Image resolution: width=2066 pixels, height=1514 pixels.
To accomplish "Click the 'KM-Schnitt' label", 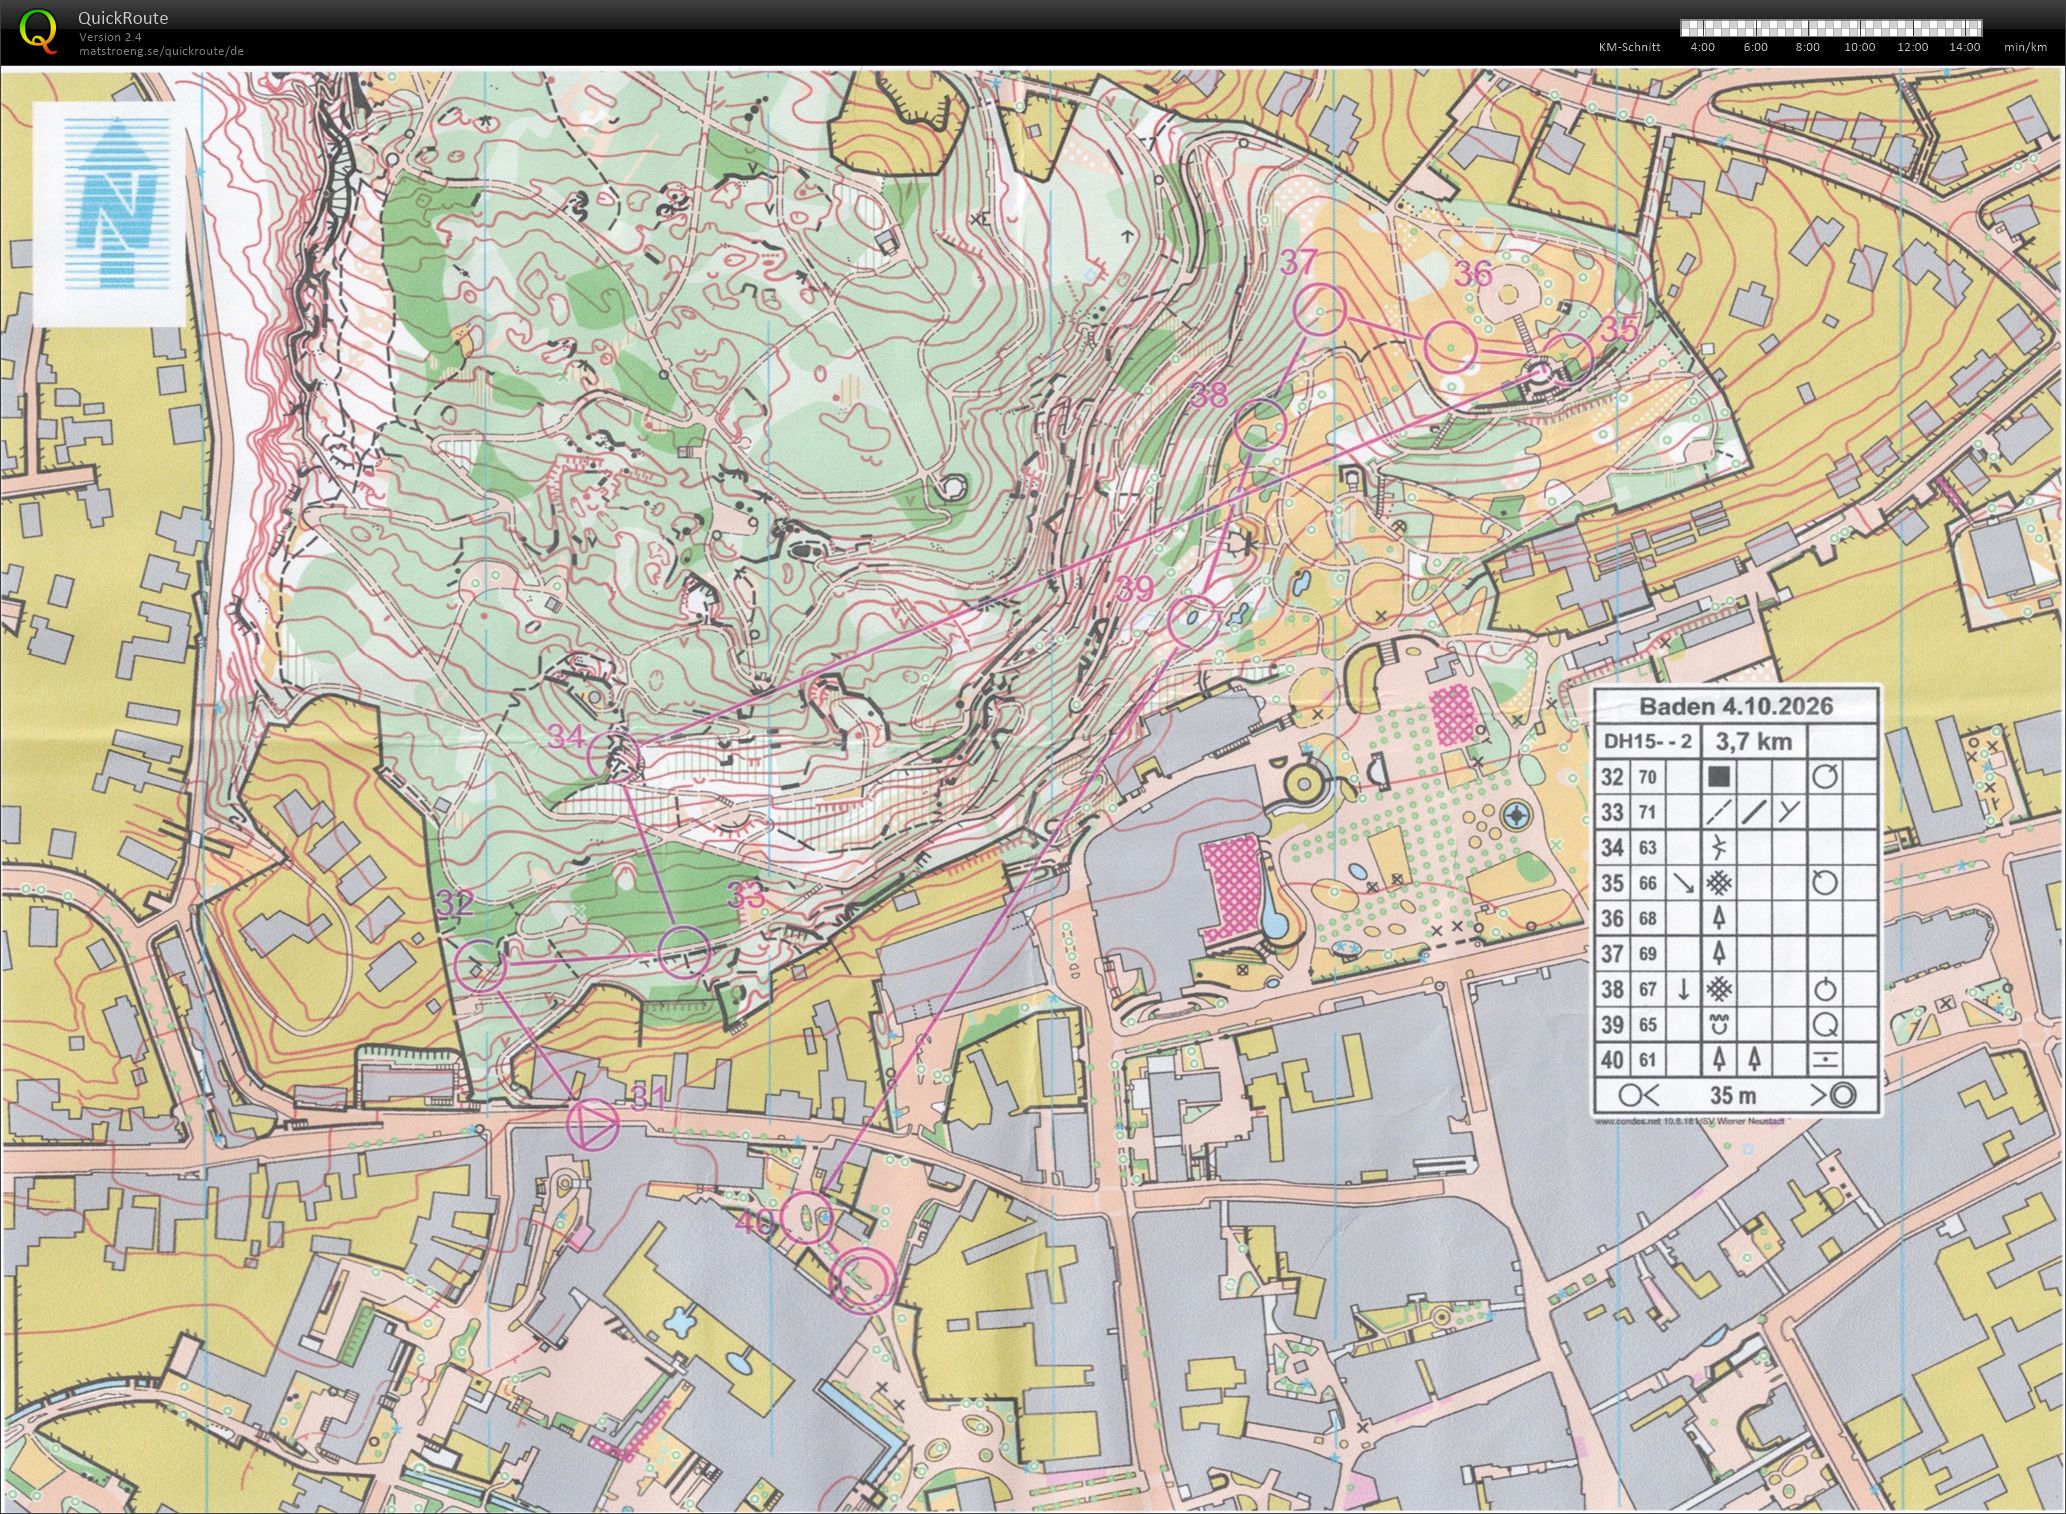I will click(x=1630, y=47).
